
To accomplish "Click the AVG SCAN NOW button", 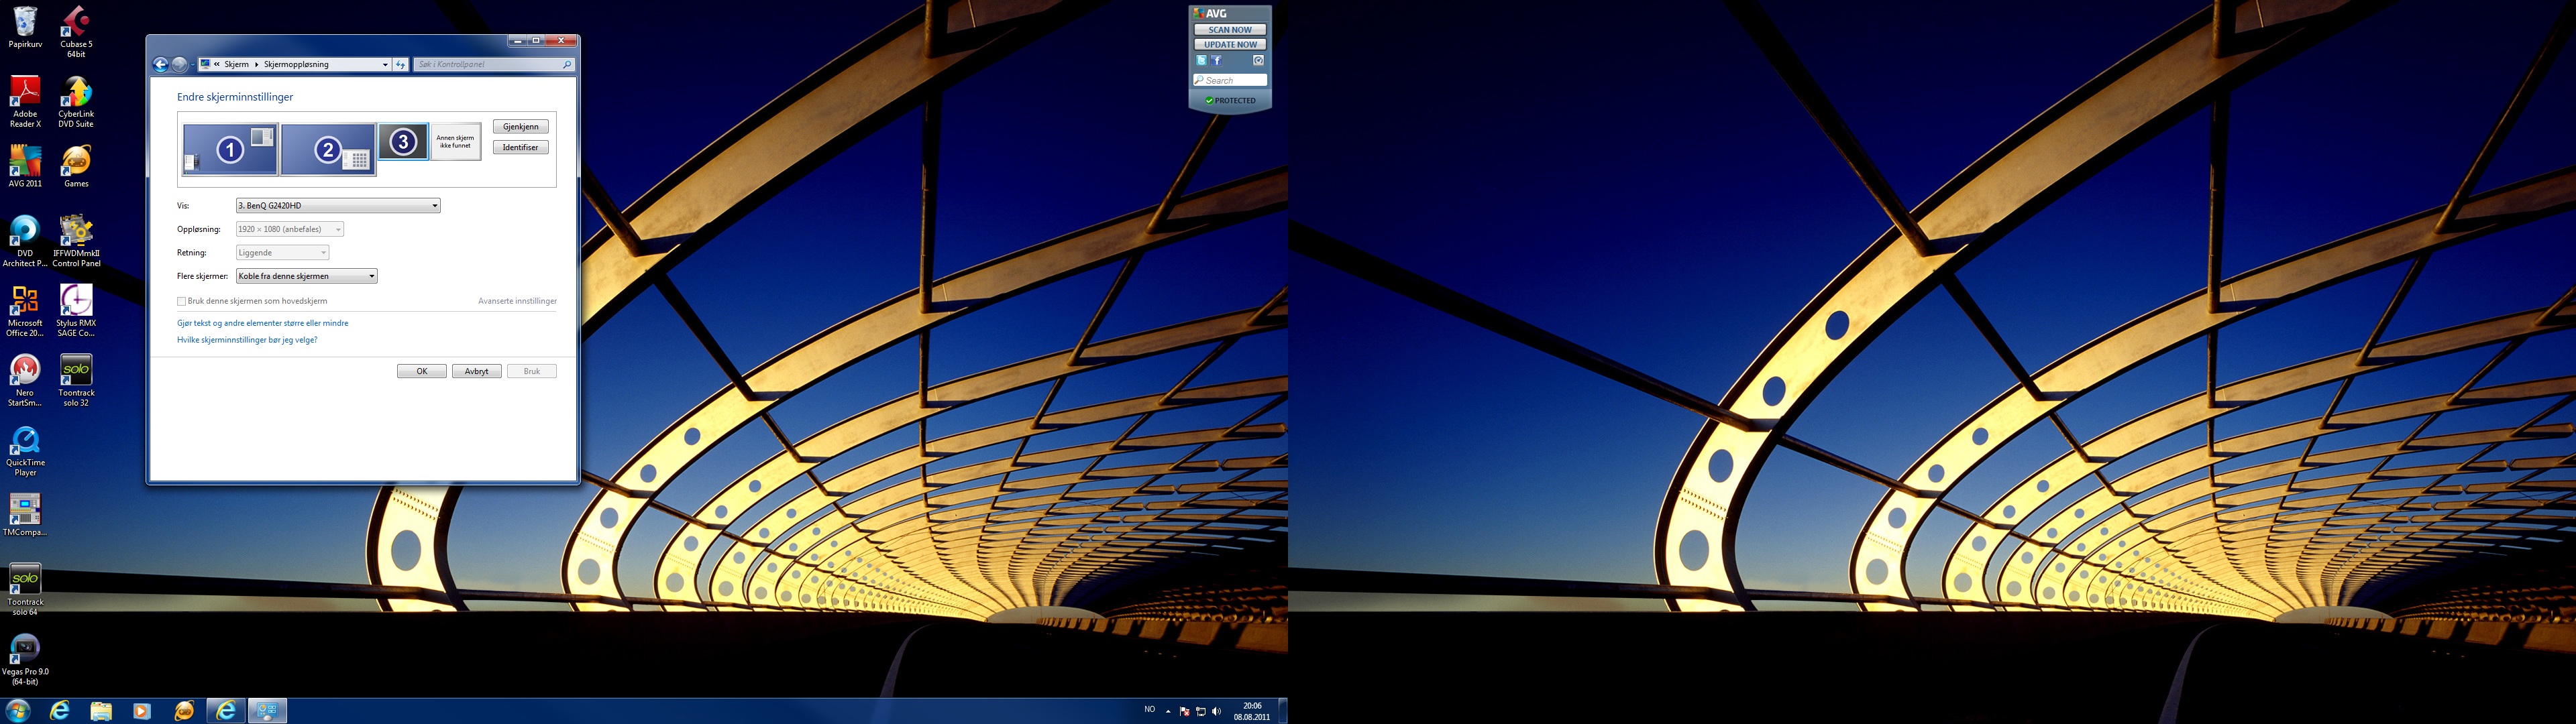I will 1230,30.
